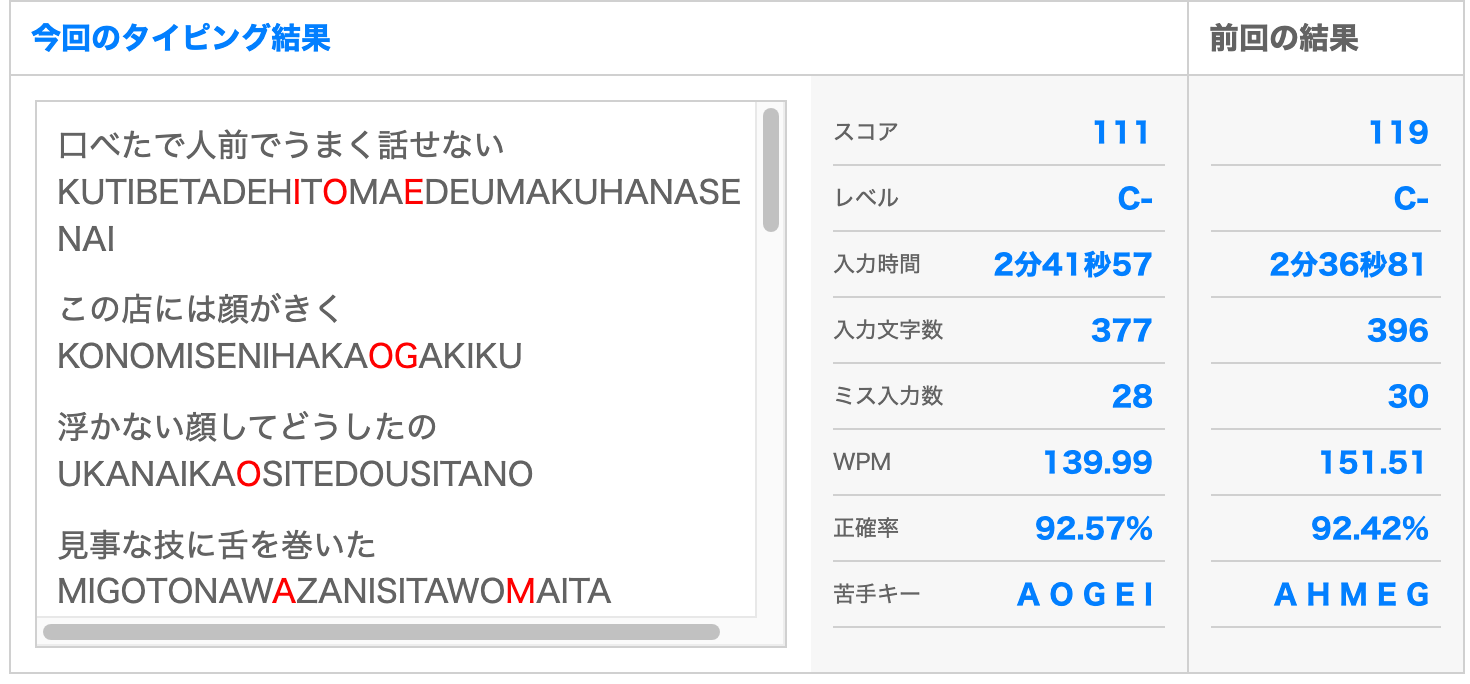Click the romaji line KONOMISENIHAKAOGAKIKU
1470x684 pixels.
point(289,356)
